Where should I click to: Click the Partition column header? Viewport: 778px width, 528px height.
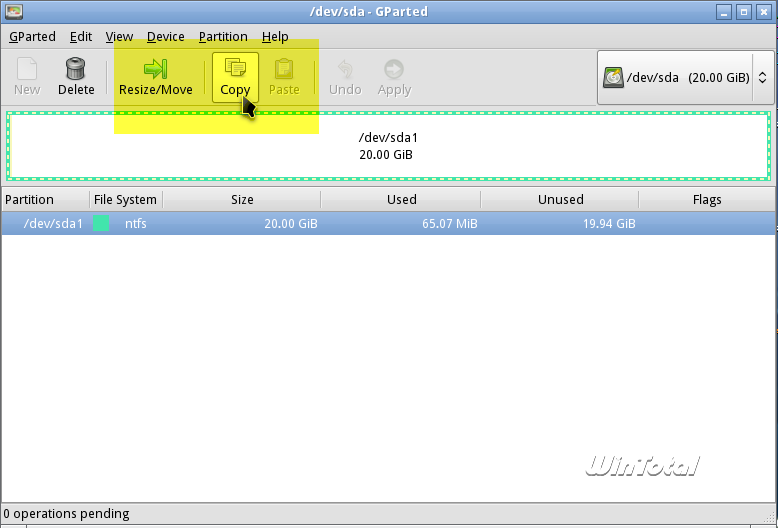tap(45, 199)
